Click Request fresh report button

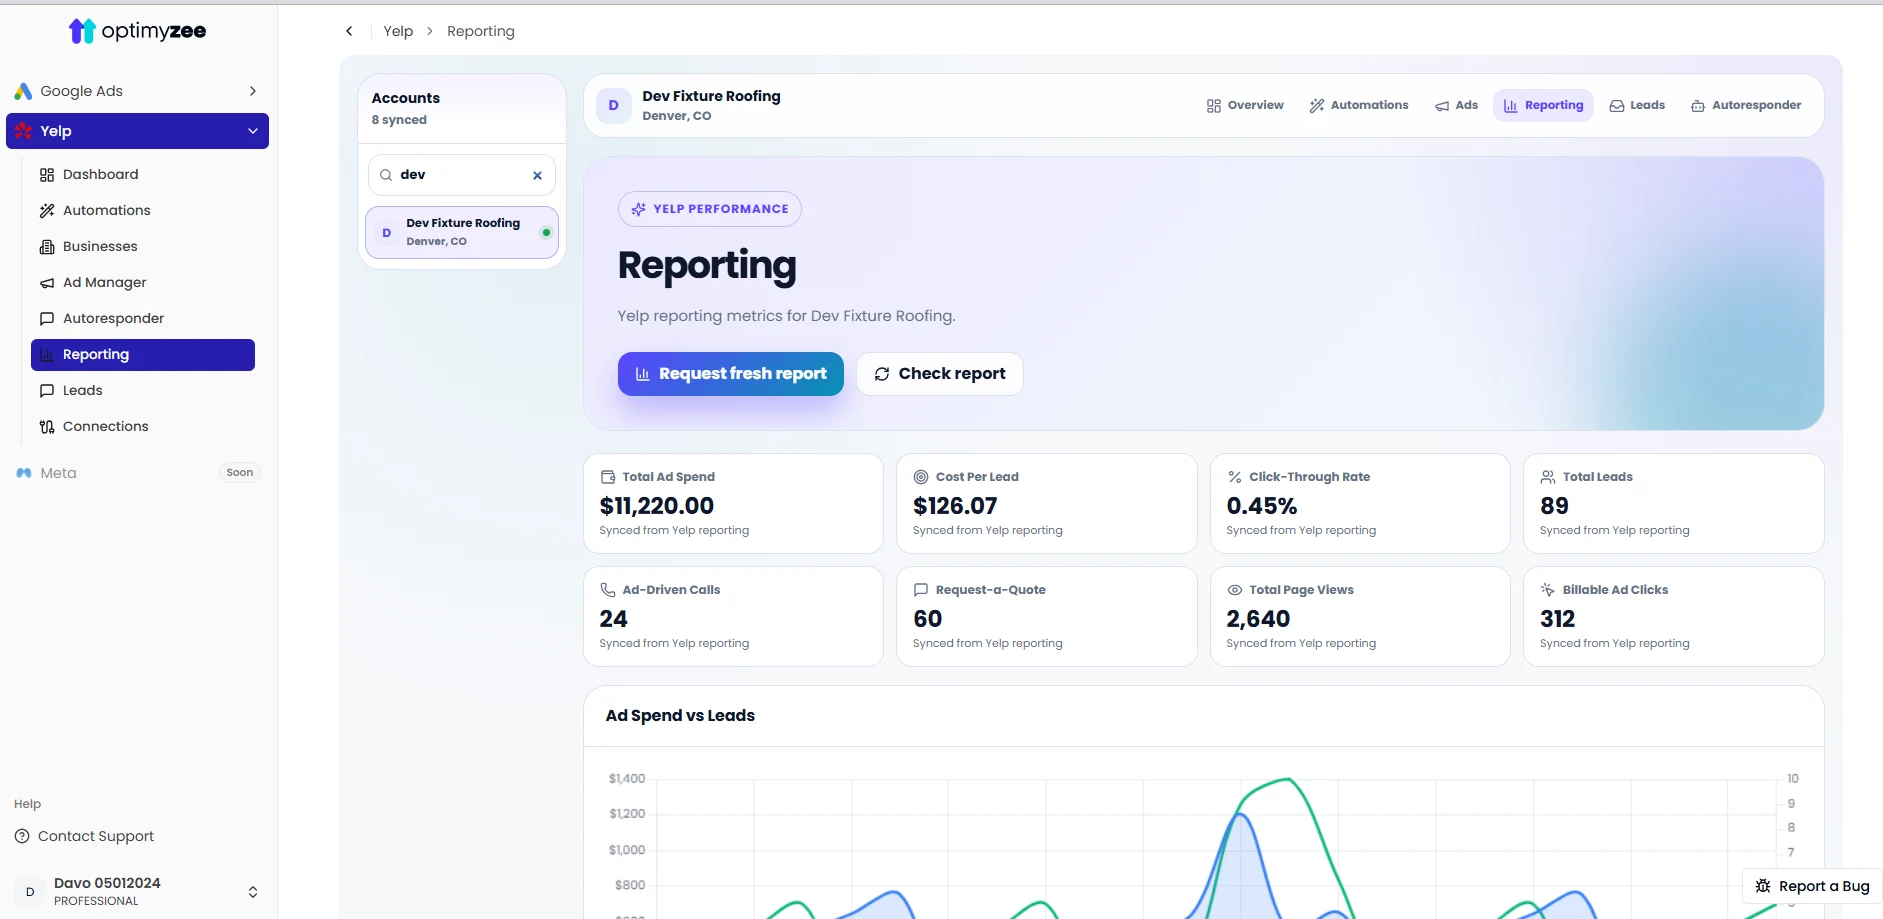click(731, 374)
